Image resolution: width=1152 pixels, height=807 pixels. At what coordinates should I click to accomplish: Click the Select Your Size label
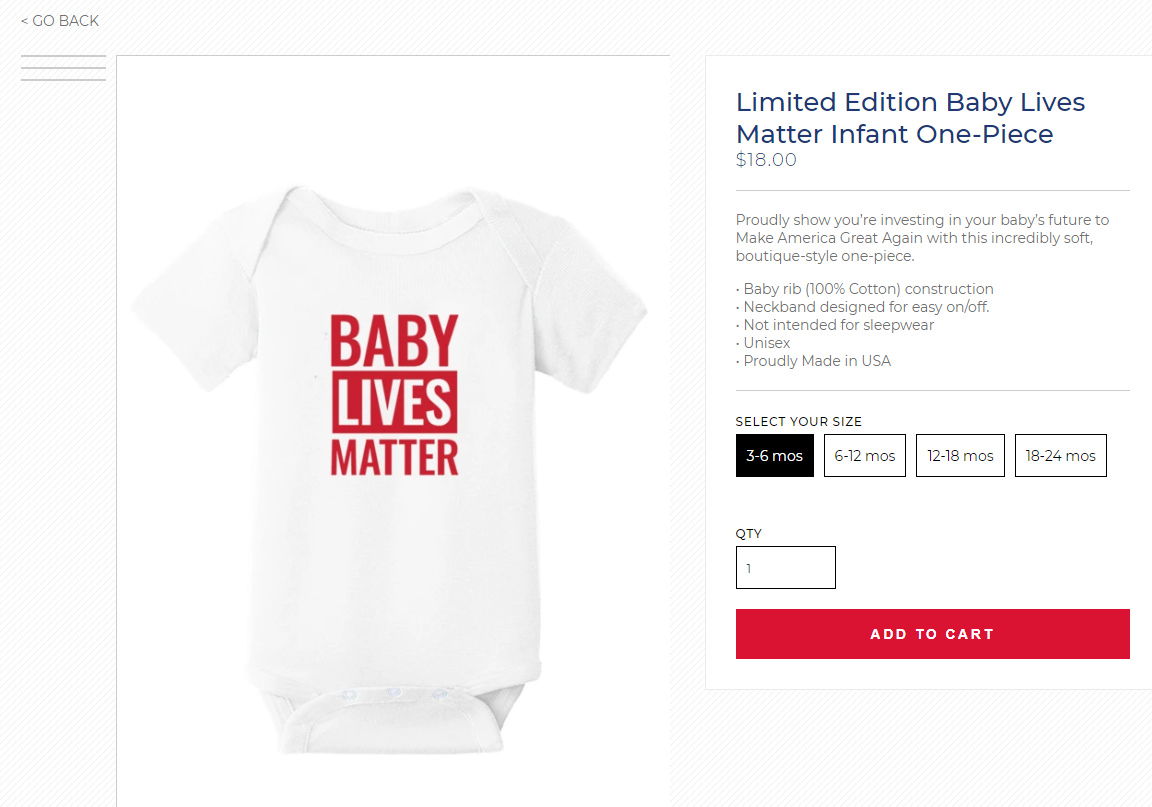coord(798,422)
